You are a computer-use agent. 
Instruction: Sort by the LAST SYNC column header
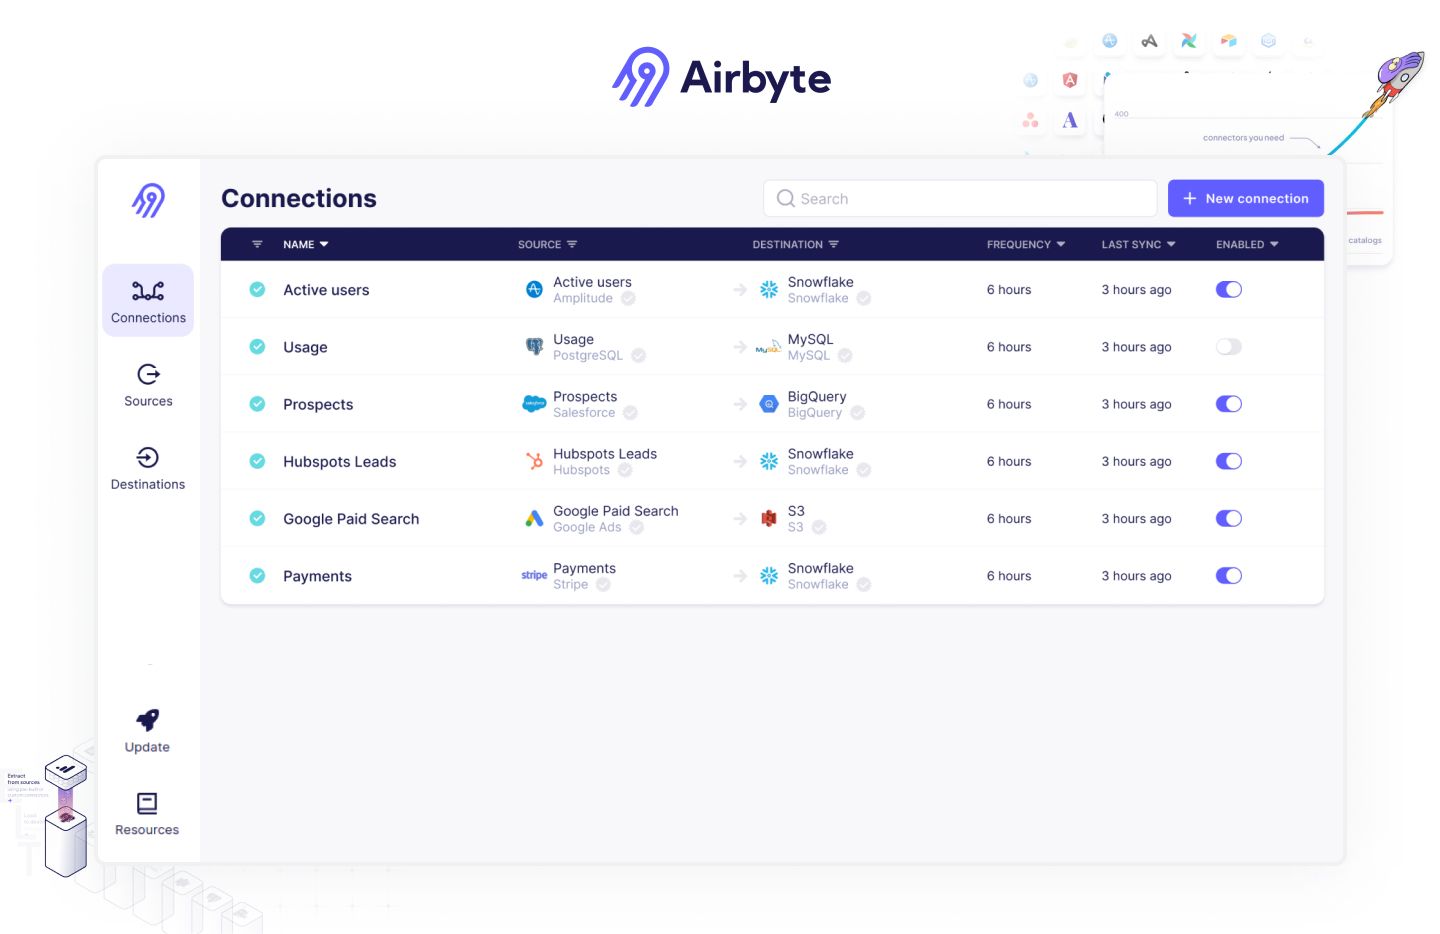click(x=1138, y=244)
